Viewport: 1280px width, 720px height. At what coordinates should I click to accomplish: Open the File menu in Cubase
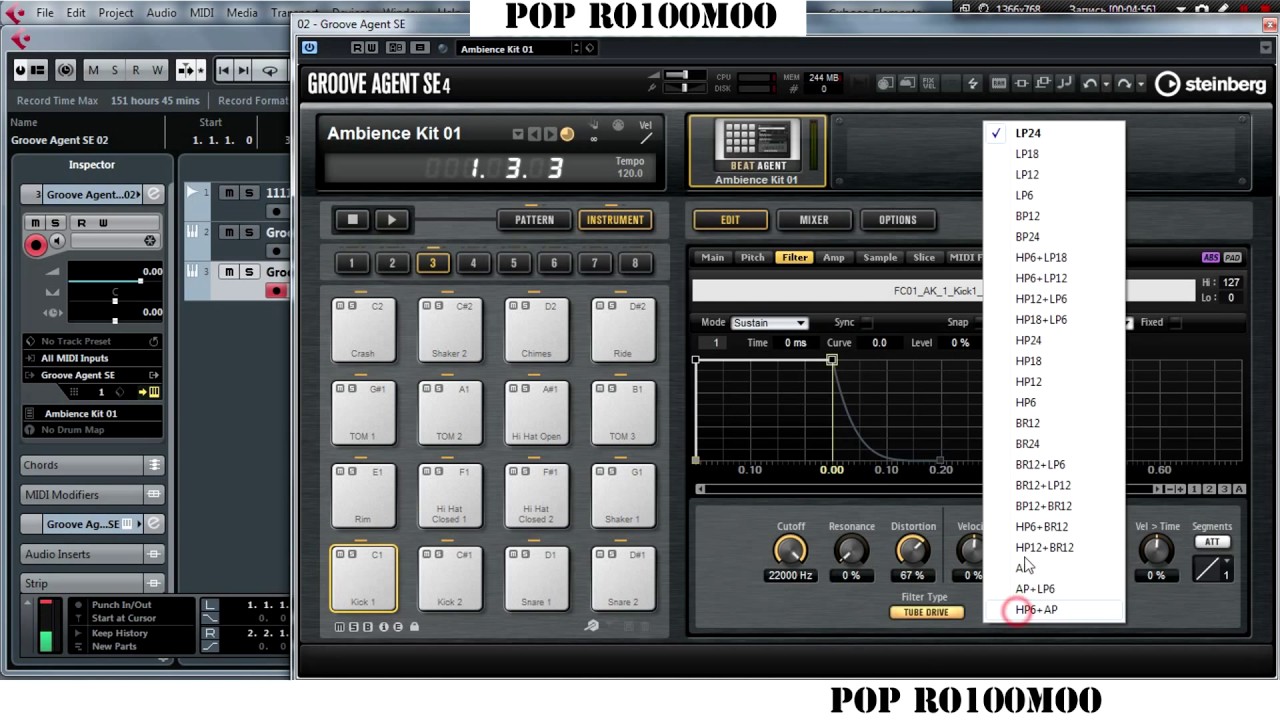pyautogui.click(x=45, y=13)
